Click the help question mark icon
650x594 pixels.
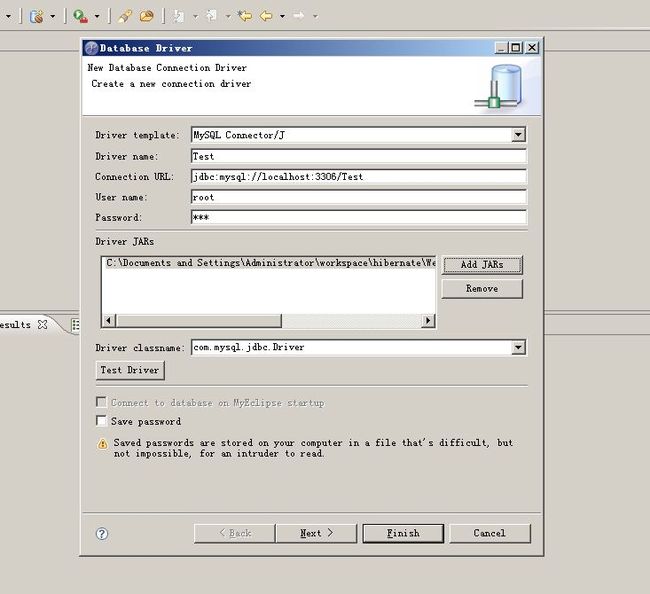[102, 533]
